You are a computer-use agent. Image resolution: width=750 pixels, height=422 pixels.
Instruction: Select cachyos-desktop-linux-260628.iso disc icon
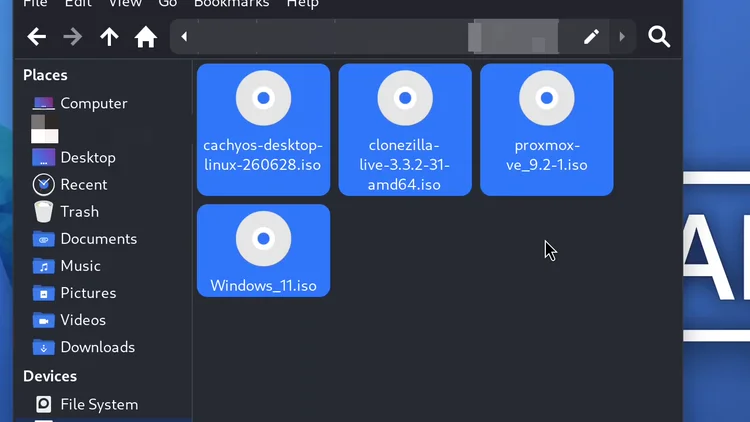pyautogui.click(x=264, y=98)
